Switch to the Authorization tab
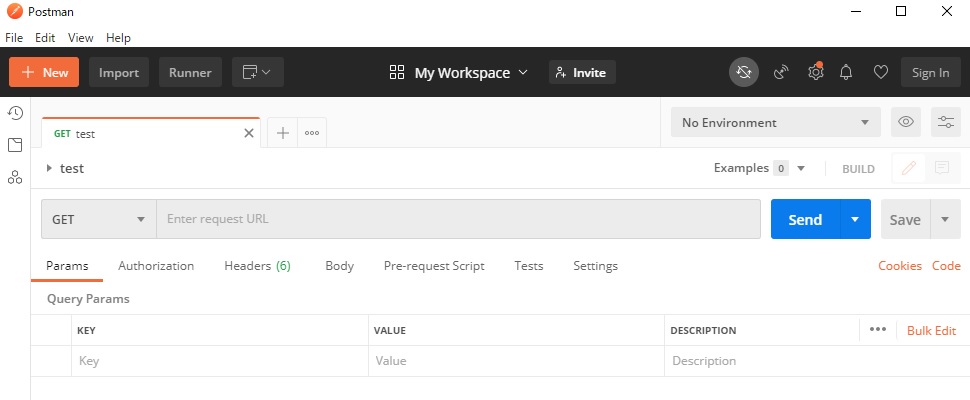Screen dimensions: 970x400 (156, 266)
